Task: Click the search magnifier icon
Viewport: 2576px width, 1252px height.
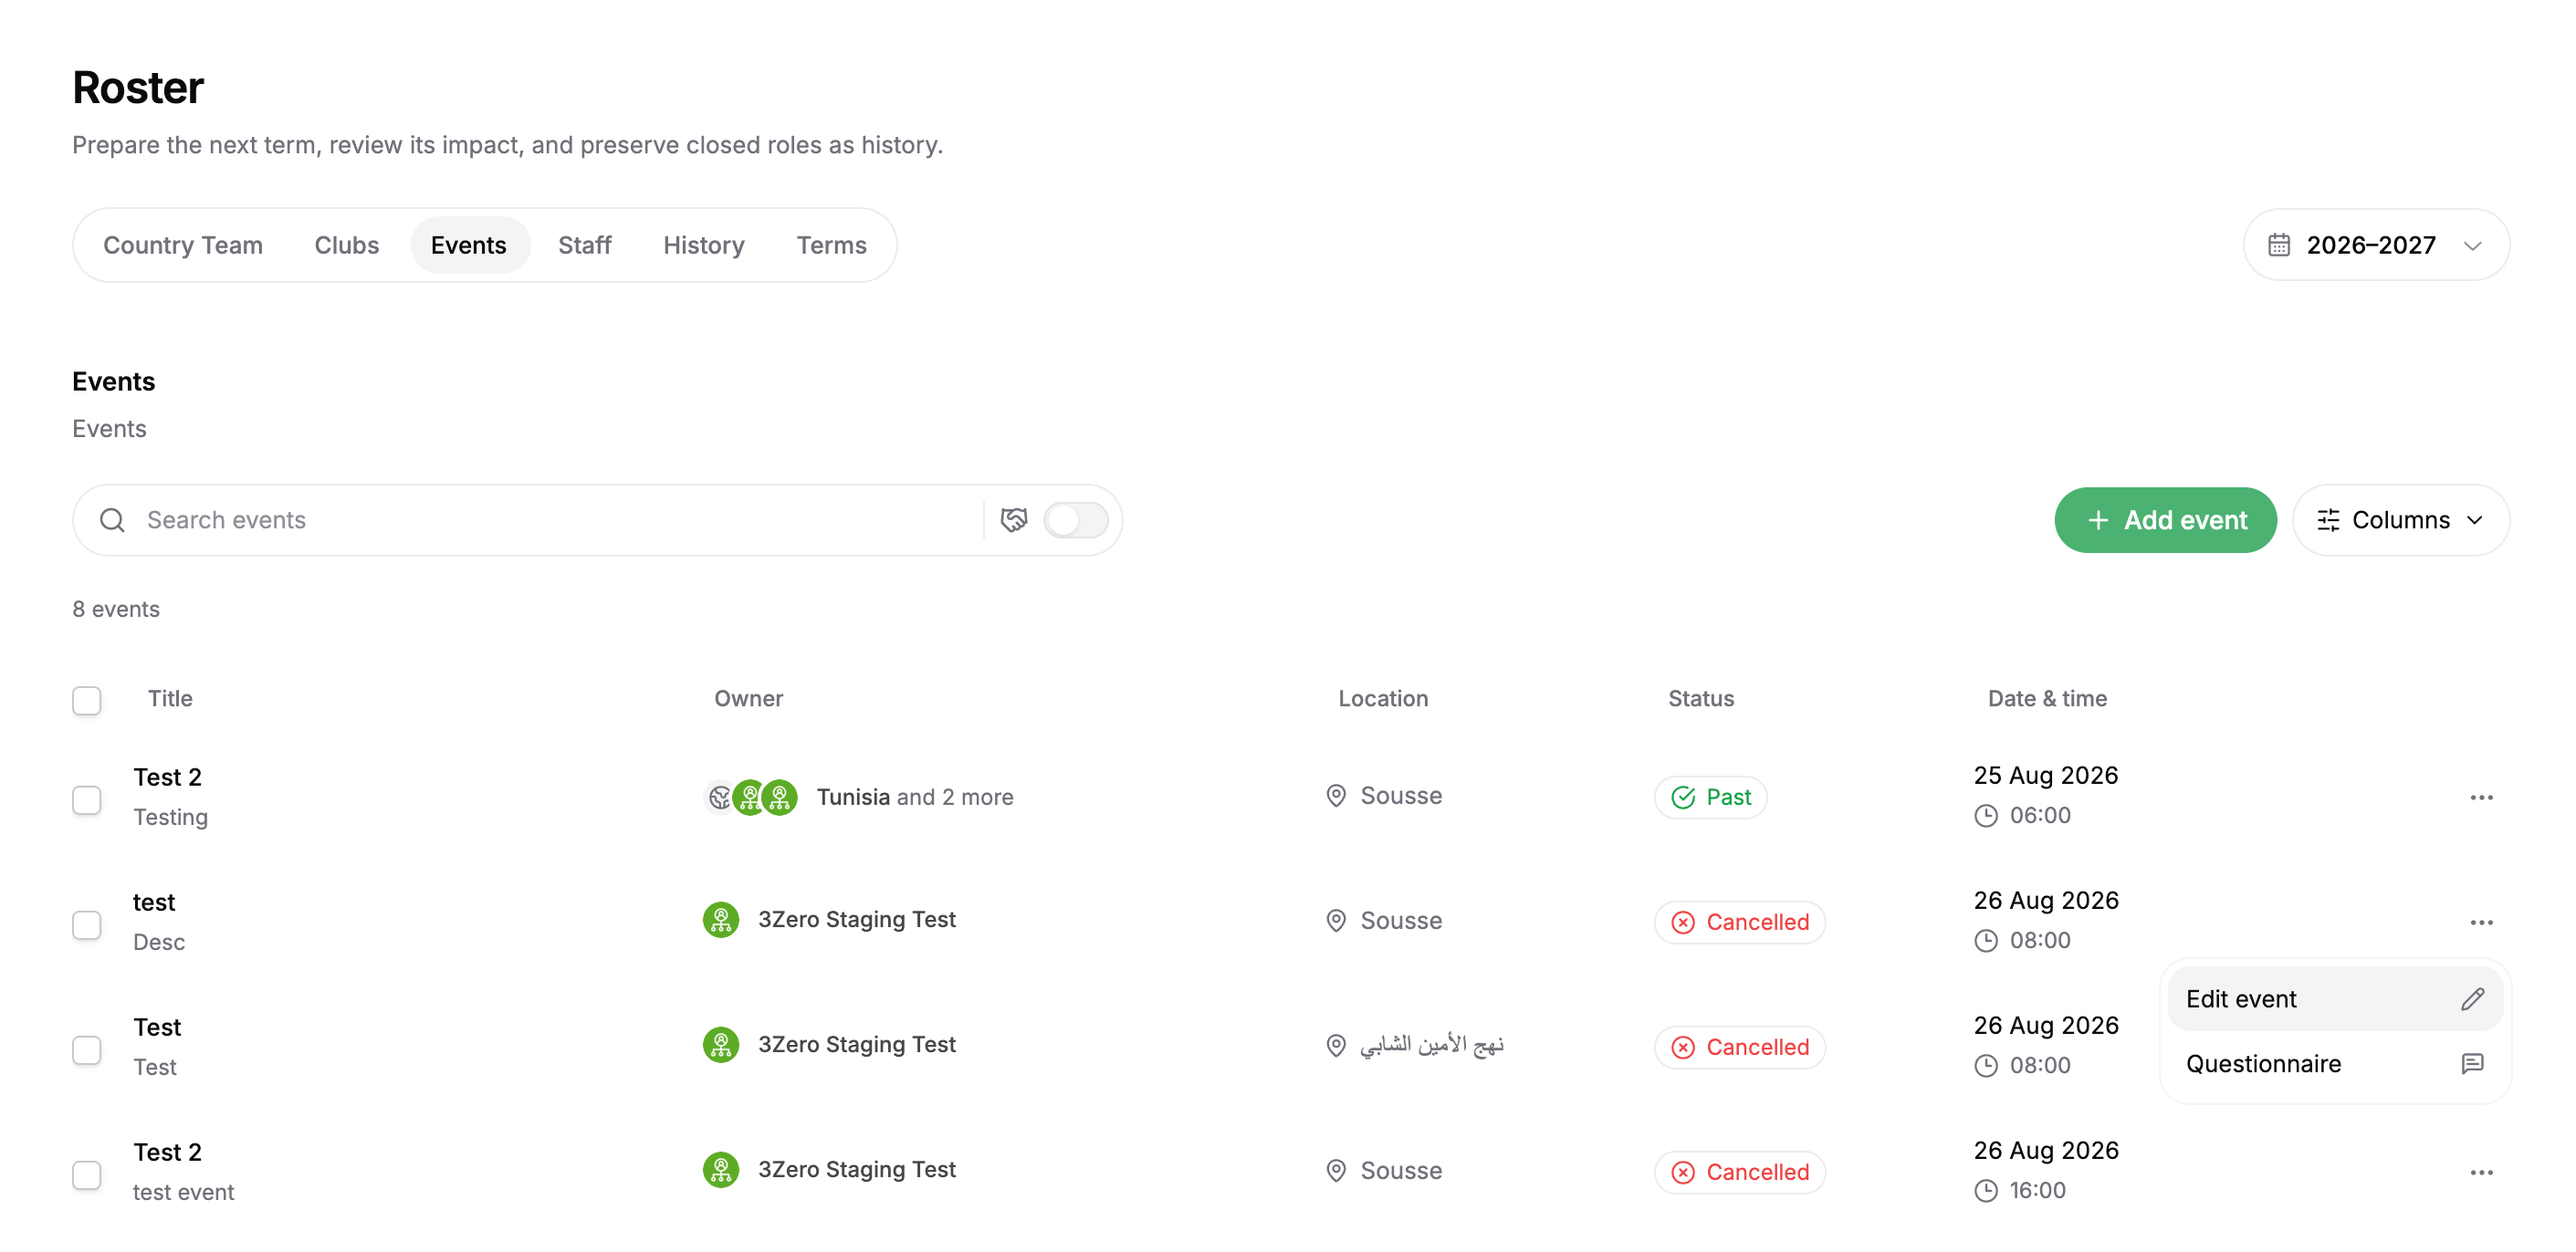Action: tap(112, 520)
